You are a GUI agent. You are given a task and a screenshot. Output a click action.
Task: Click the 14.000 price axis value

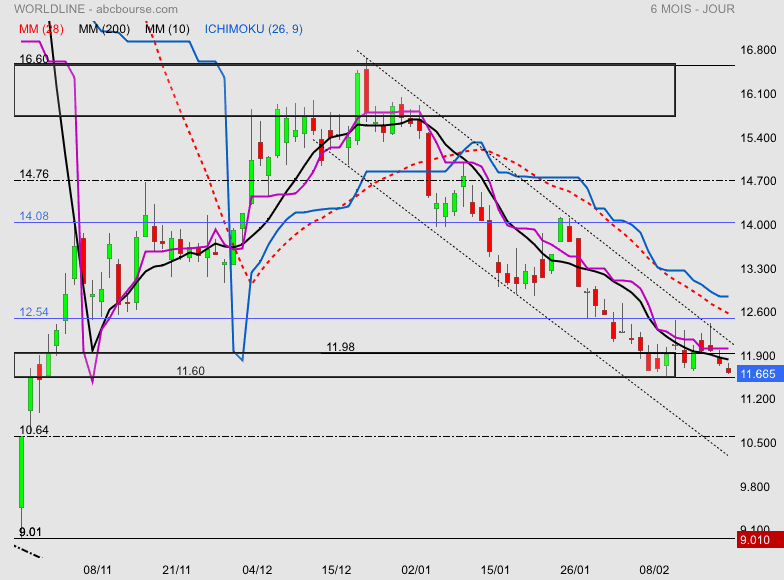tap(758, 225)
